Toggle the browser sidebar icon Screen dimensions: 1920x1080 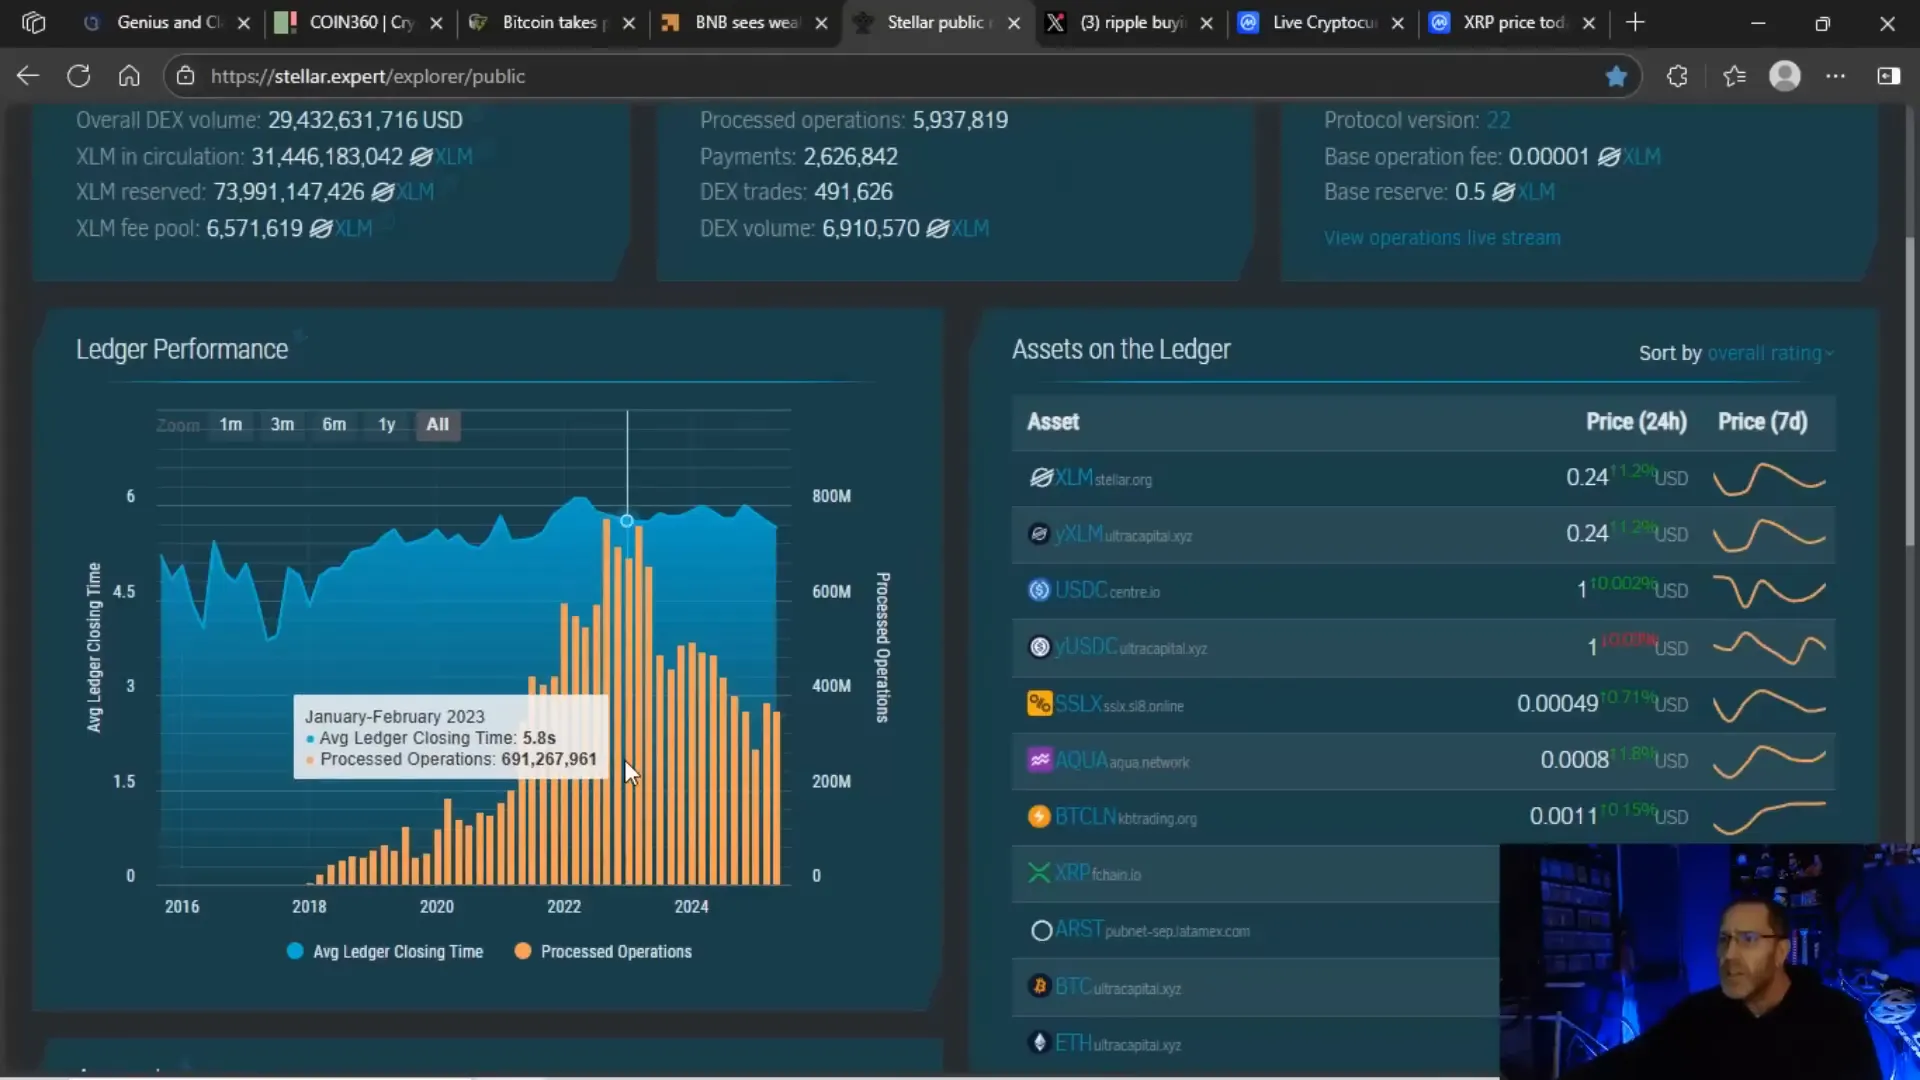(1889, 76)
